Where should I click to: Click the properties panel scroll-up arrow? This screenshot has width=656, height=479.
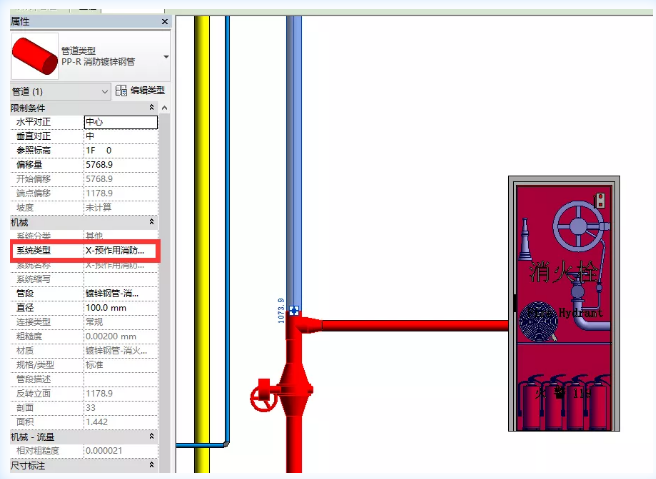(164, 108)
